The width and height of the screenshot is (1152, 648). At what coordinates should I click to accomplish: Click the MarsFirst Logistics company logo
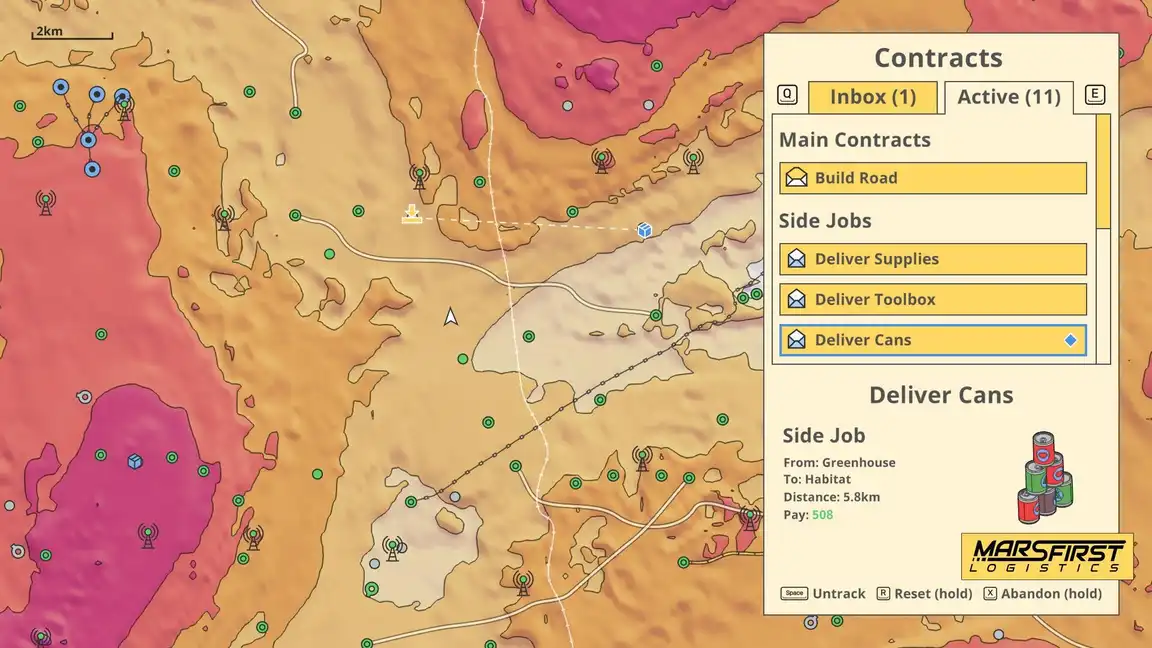pyautogui.click(x=1047, y=556)
